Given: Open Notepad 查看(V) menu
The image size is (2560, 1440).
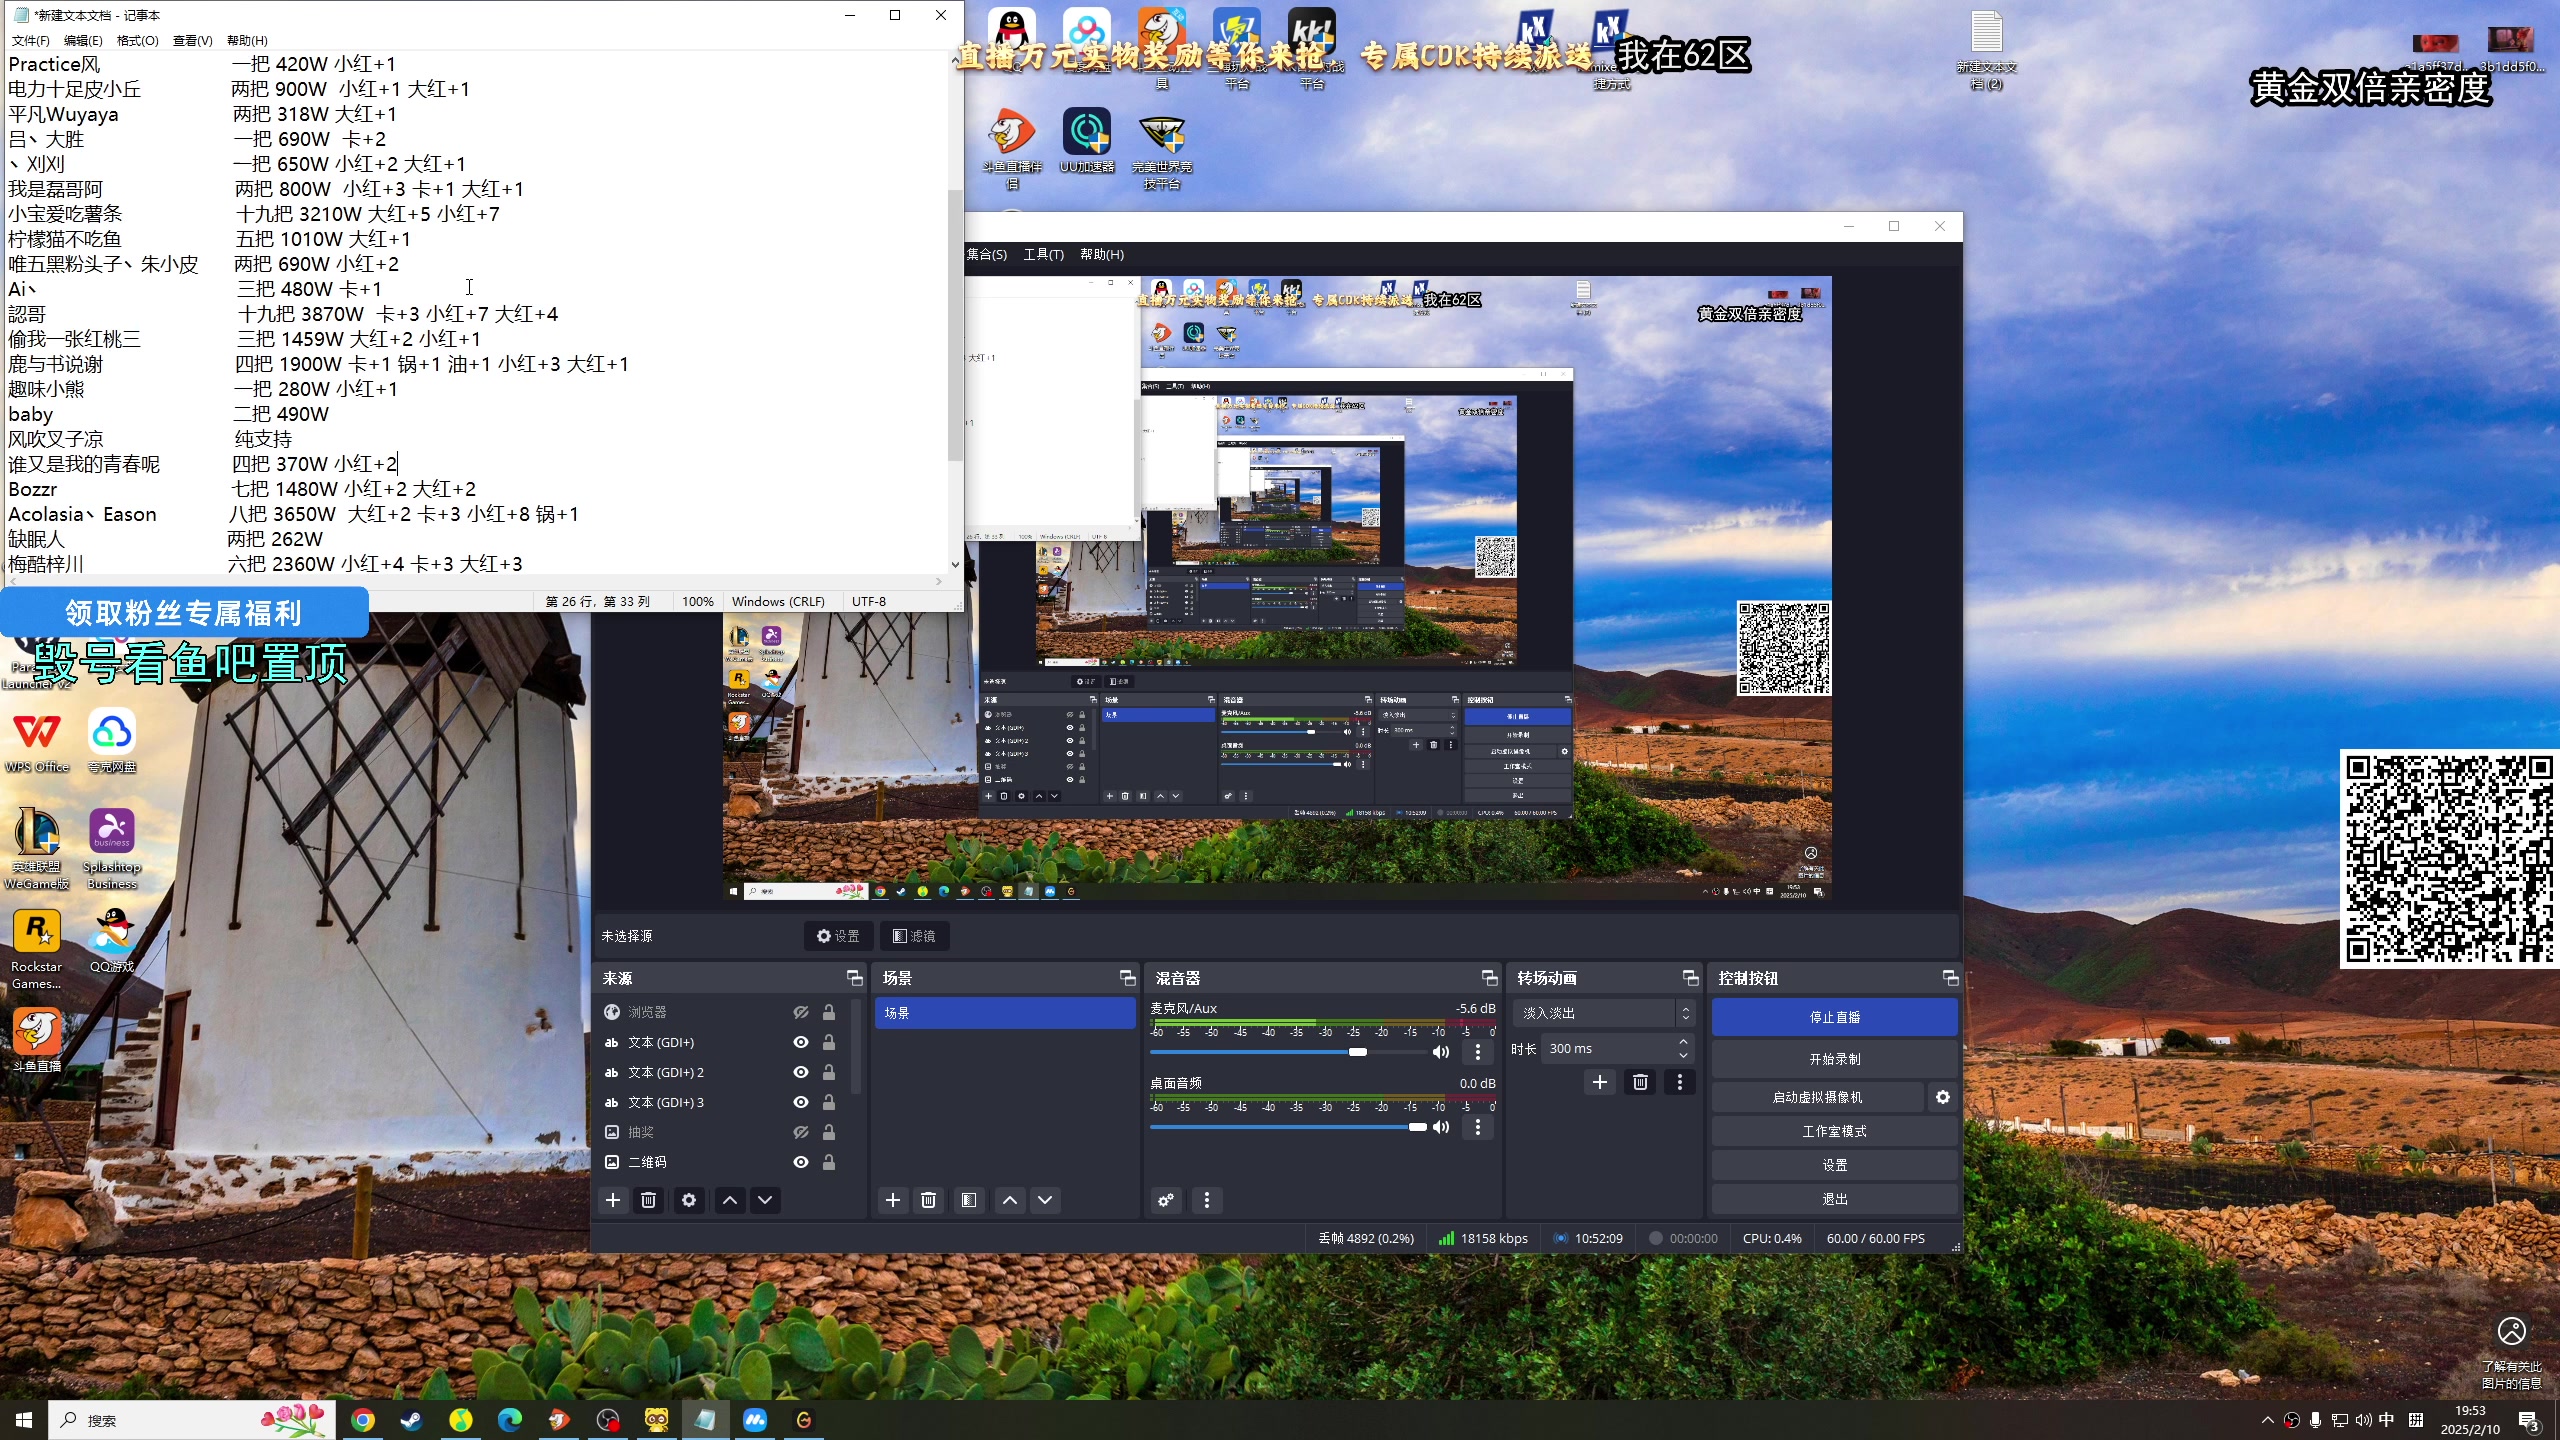Looking at the screenshot, I should pyautogui.click(x=193, y=41).
